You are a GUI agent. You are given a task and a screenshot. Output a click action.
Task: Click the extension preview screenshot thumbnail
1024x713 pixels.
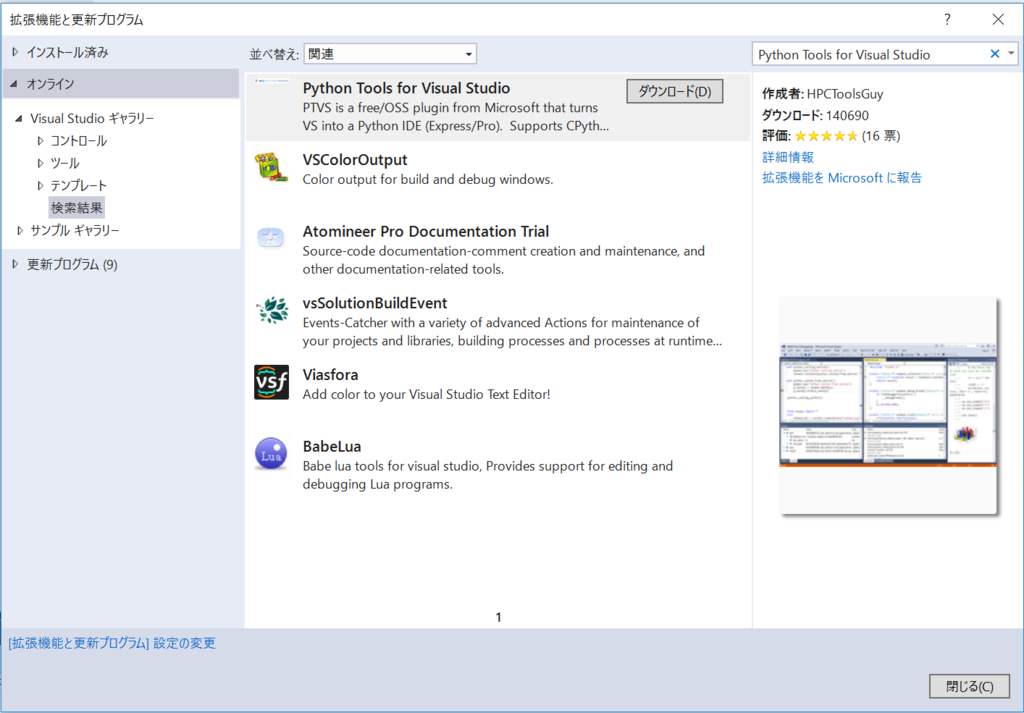888,406
